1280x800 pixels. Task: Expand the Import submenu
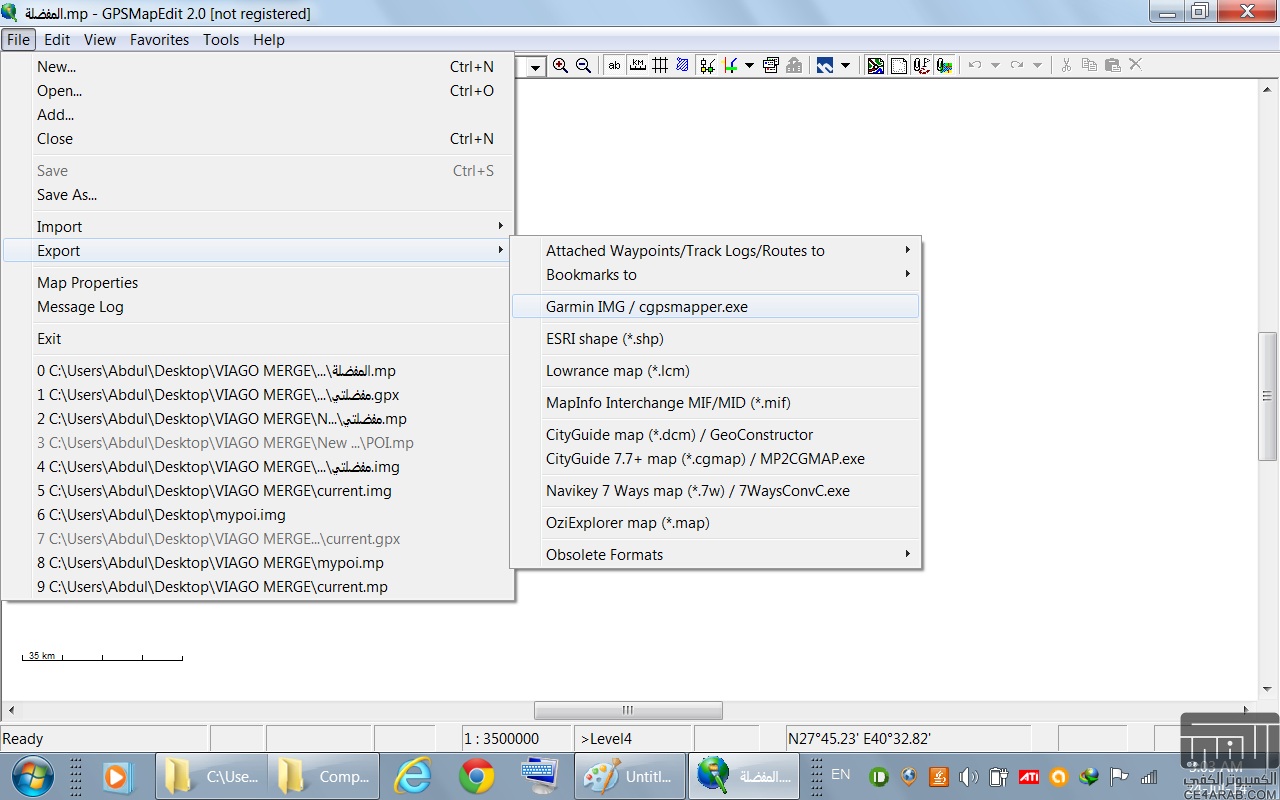pyautogui.click(x=259, y=227)
